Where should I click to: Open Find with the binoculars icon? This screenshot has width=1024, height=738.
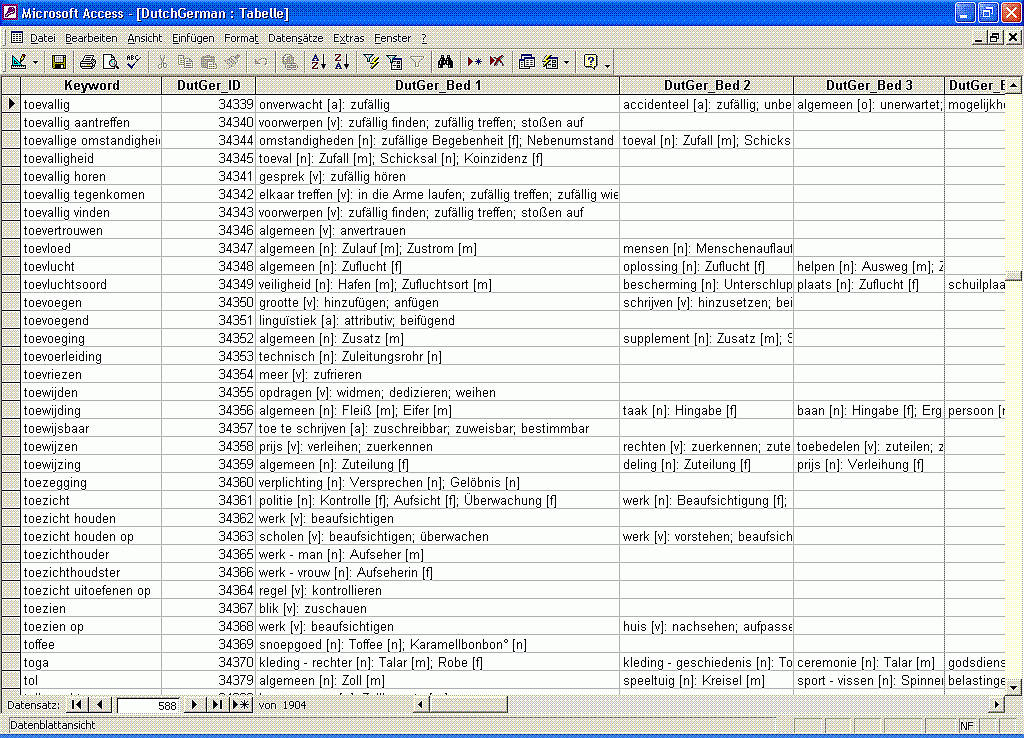[x=445, y=62]
